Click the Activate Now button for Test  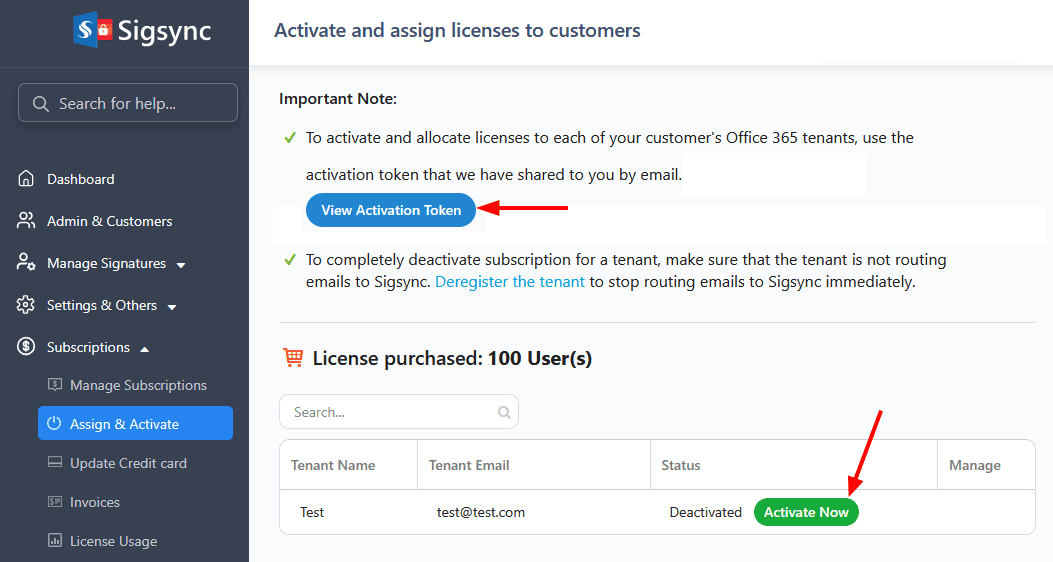click(806, 512)
